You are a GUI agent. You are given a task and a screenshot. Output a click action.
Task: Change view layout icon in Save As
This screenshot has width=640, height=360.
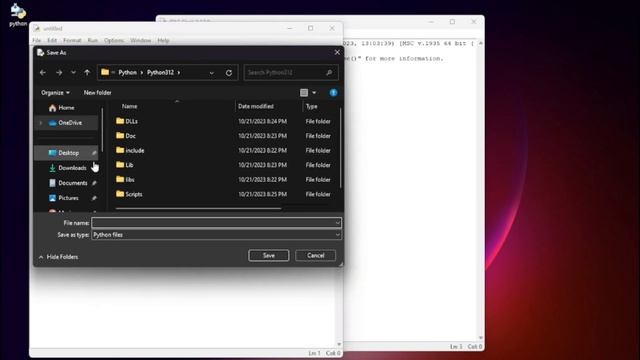pyautogui.click(x=304, y=93)
